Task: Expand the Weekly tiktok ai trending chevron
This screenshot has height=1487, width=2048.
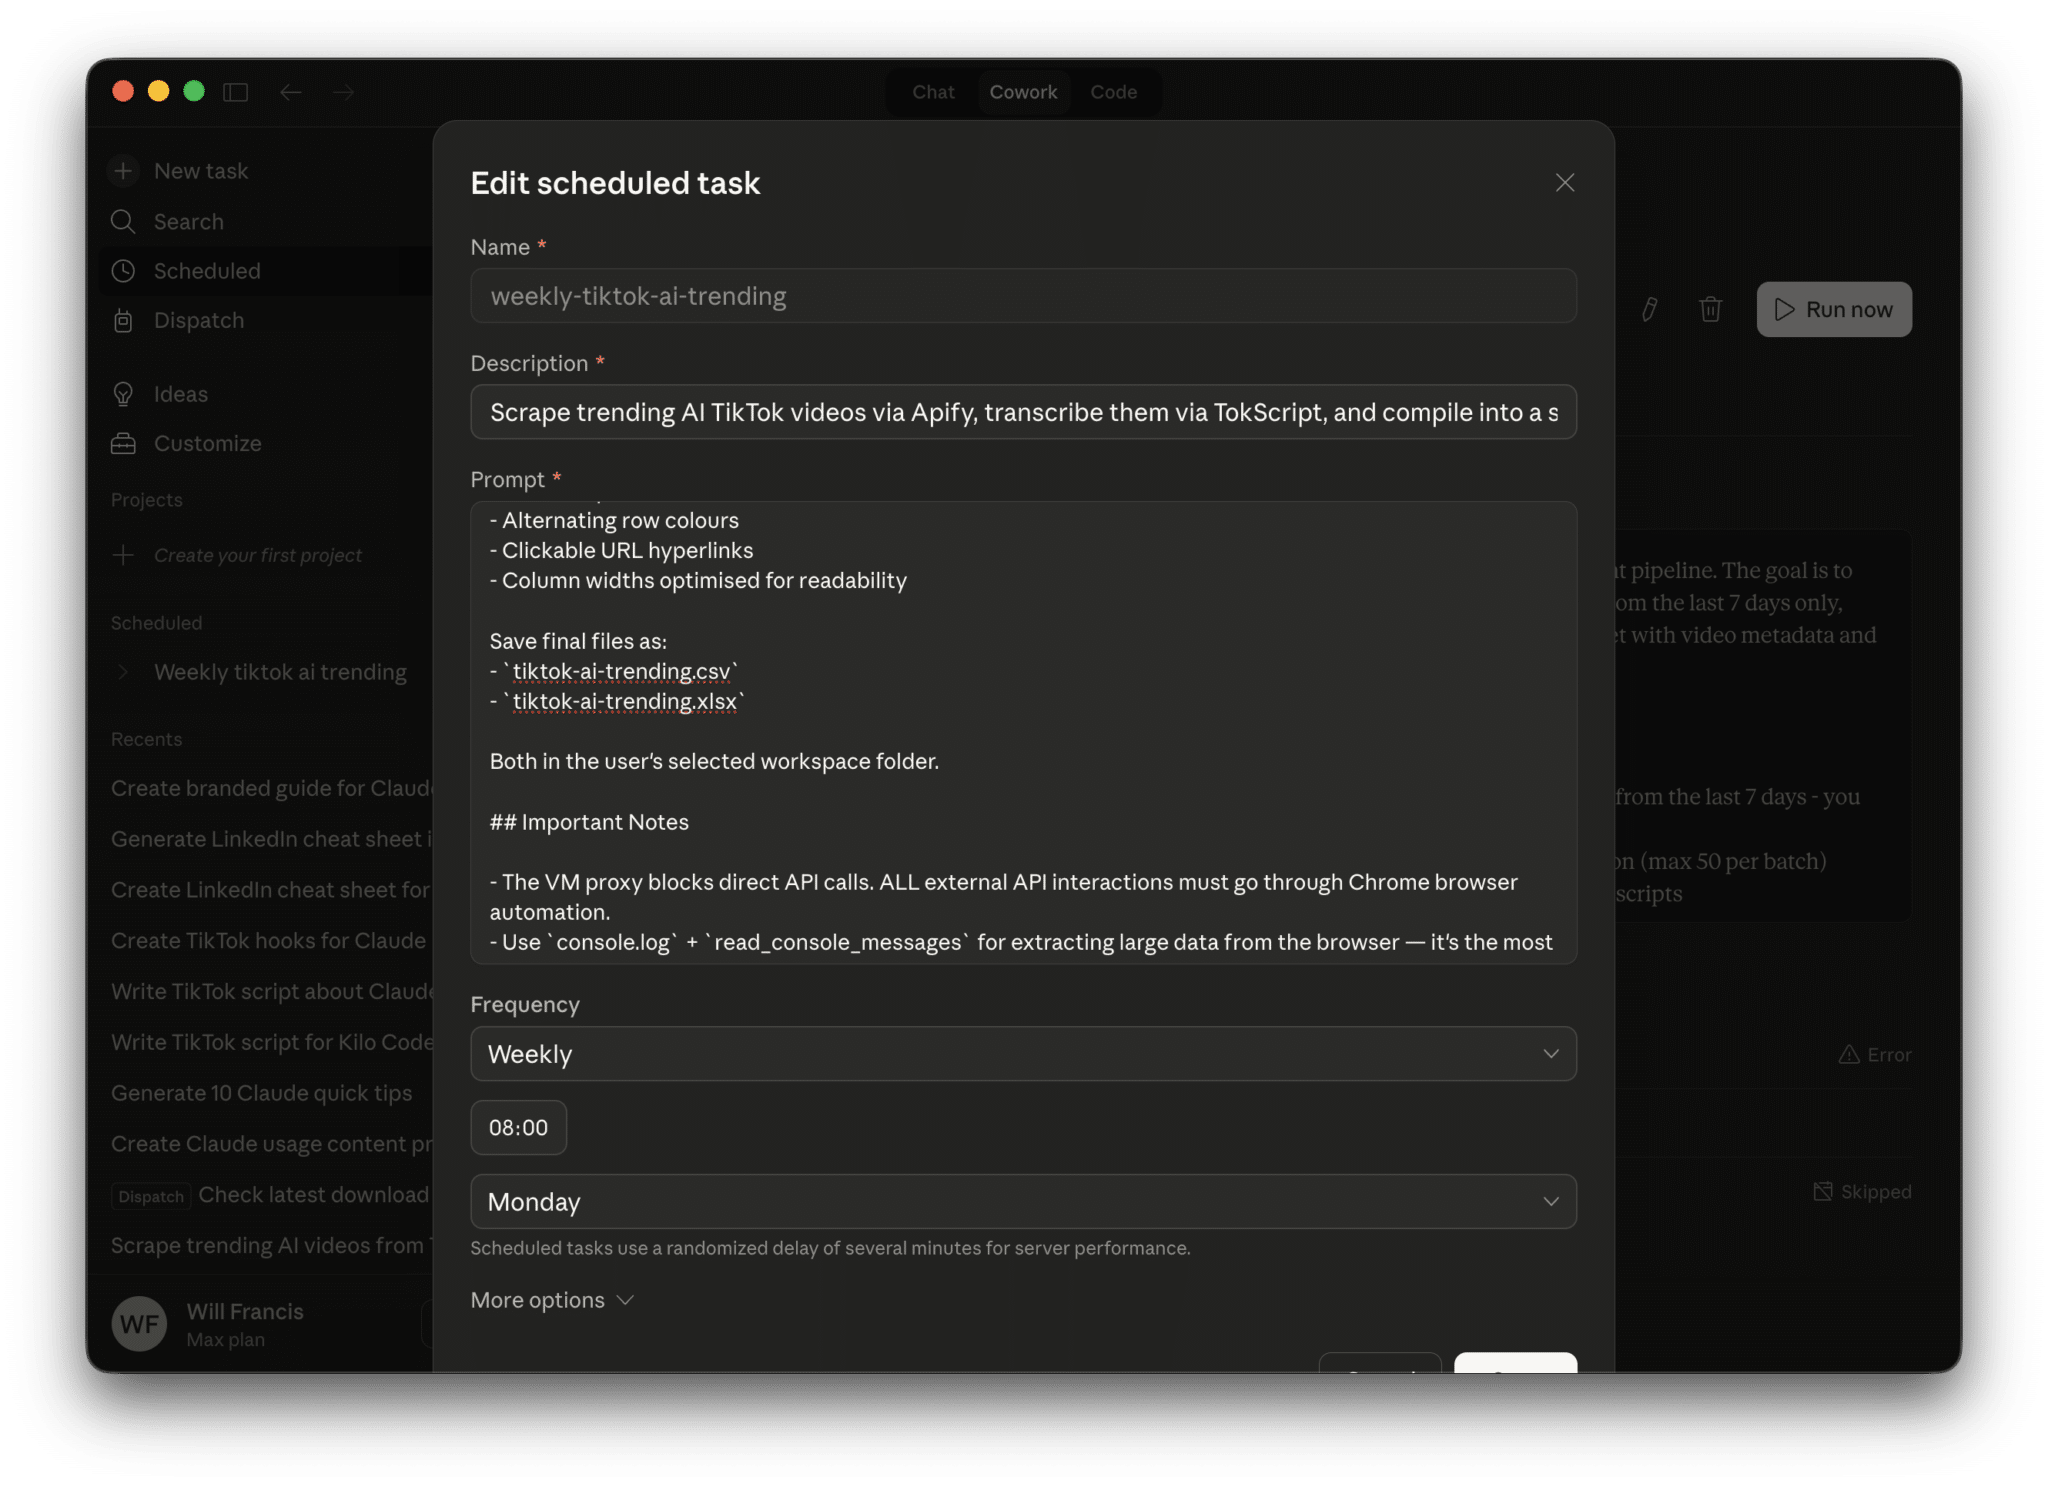Action: pyautogui.click(x=123, y=672)
